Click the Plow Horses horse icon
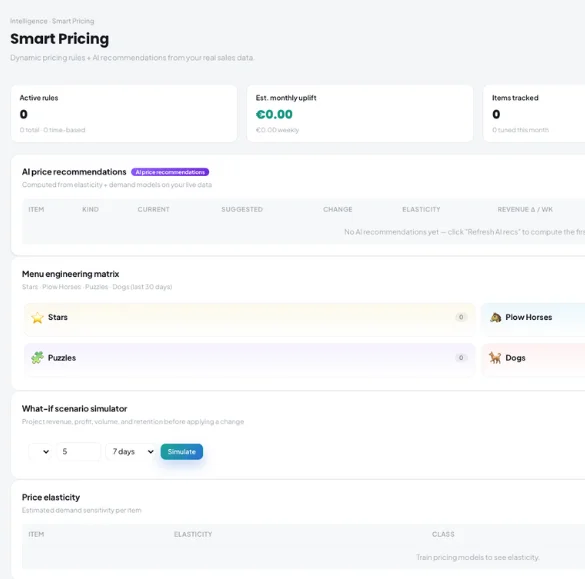This screenshot has width=585, height=579. 495,317
